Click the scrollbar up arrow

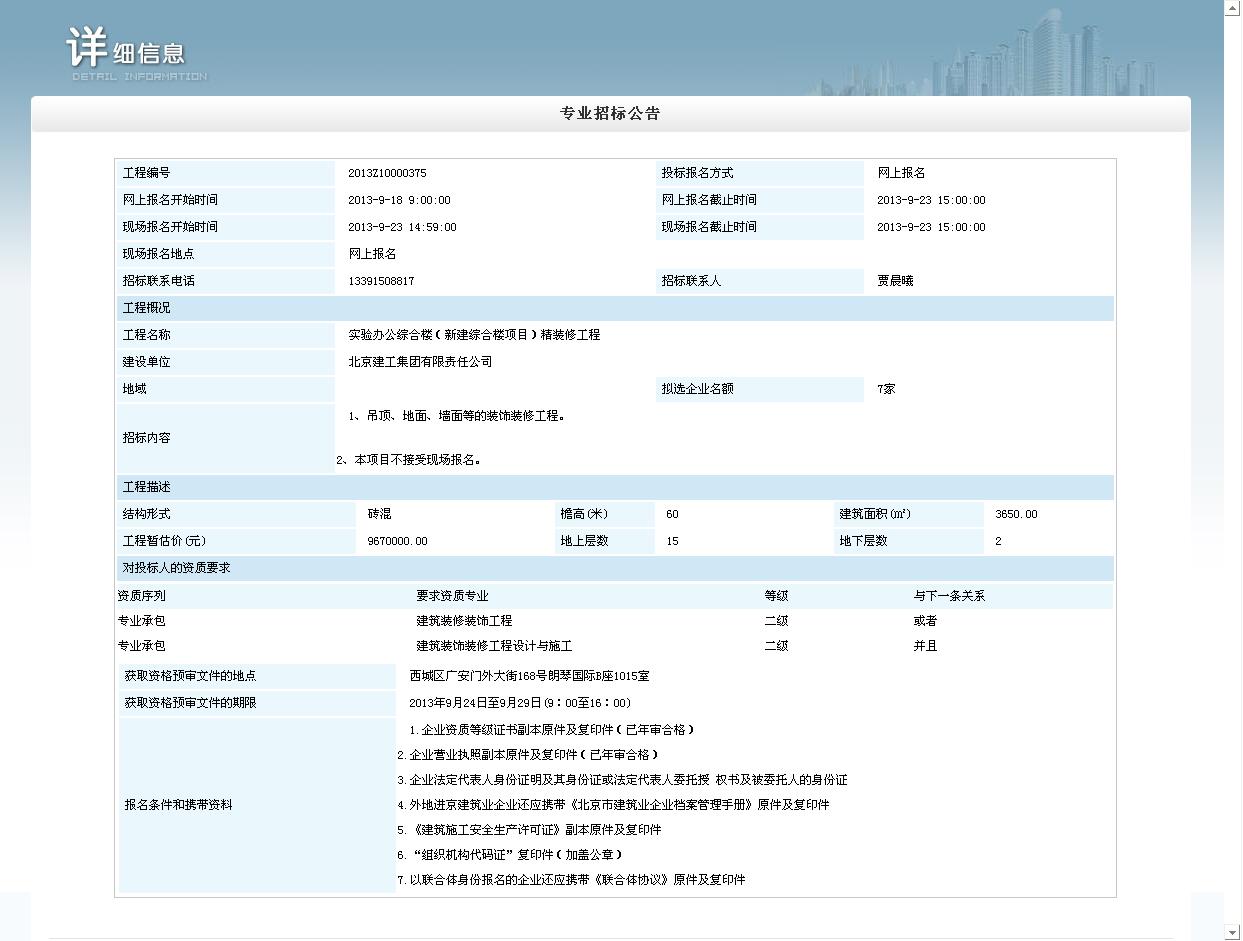coord(1233,8)
